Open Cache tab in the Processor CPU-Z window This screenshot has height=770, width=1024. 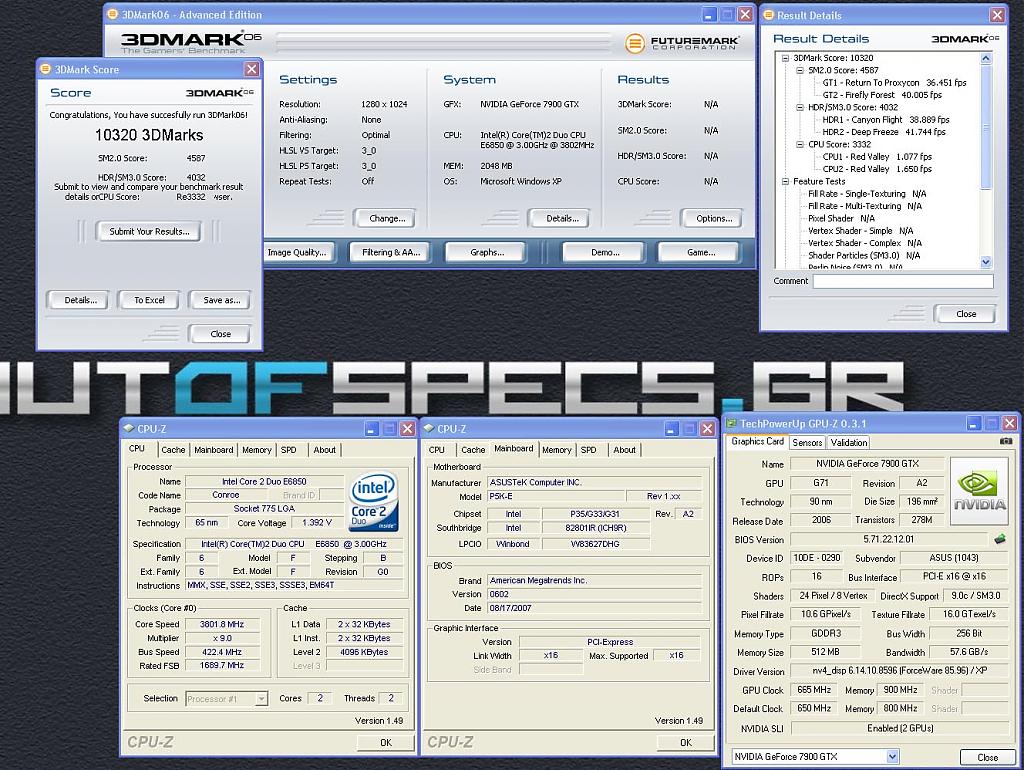(173, 450)
